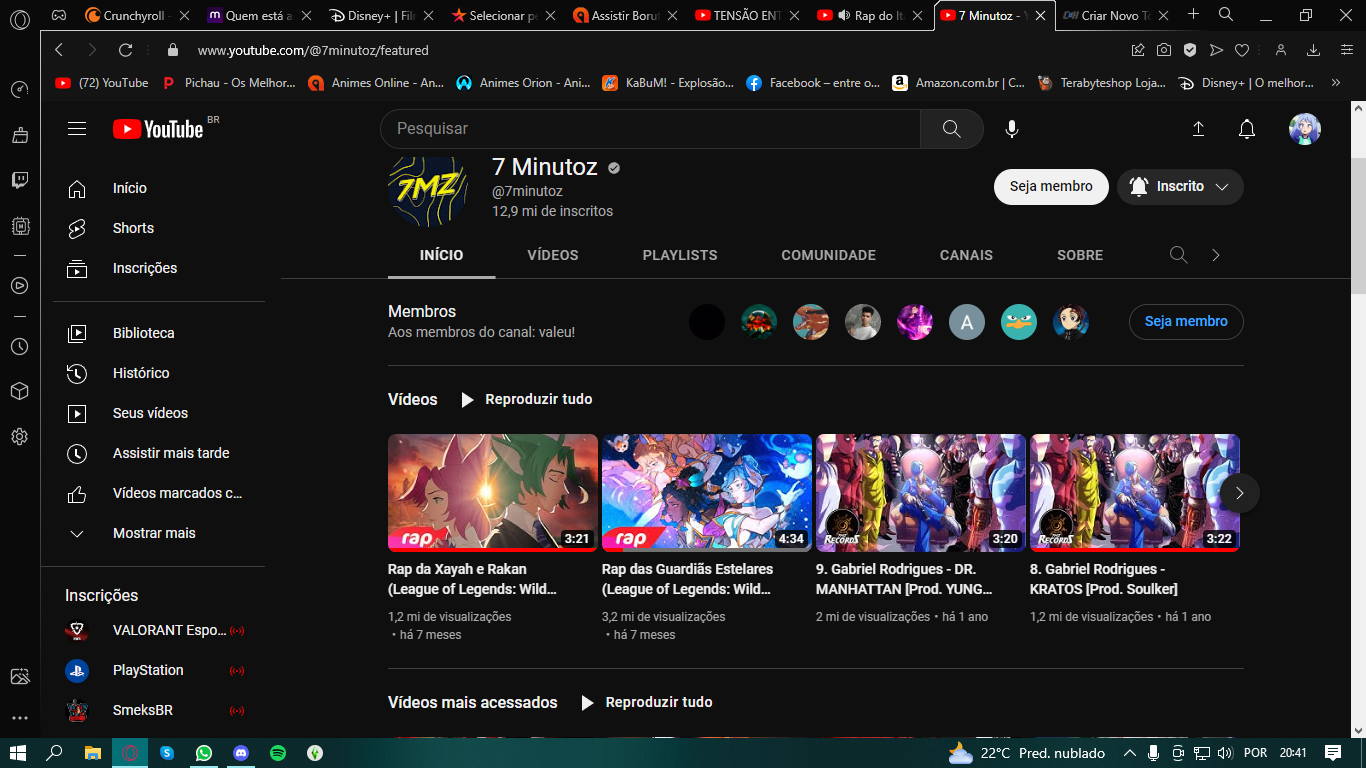The image size is (1366, 768).
Task: Open Opera sidebar player icon
Action: 19,285
